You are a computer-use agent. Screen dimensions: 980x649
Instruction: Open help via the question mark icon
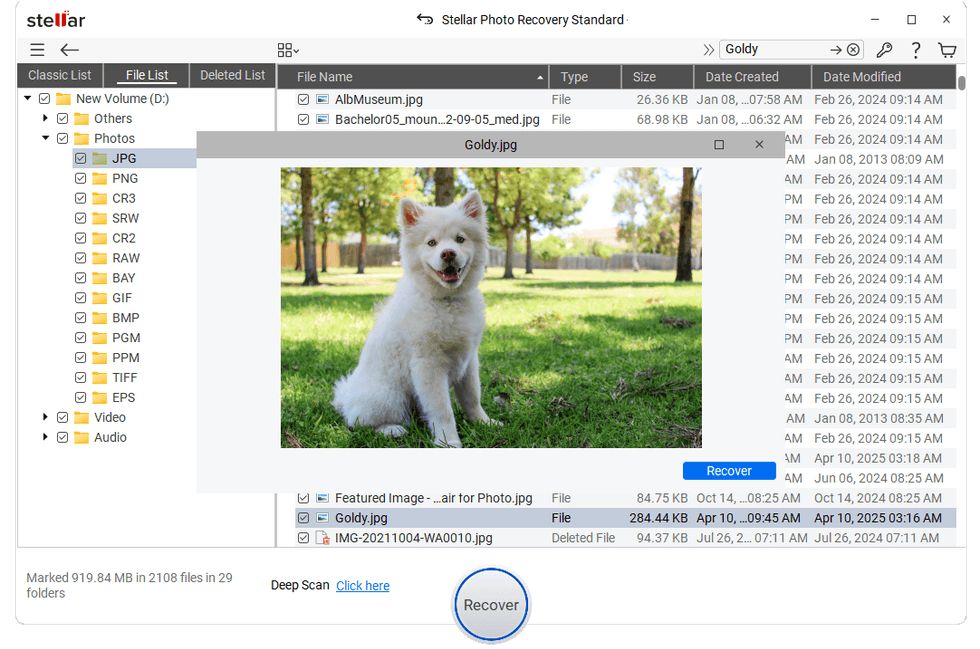click(x=917, y=49)
